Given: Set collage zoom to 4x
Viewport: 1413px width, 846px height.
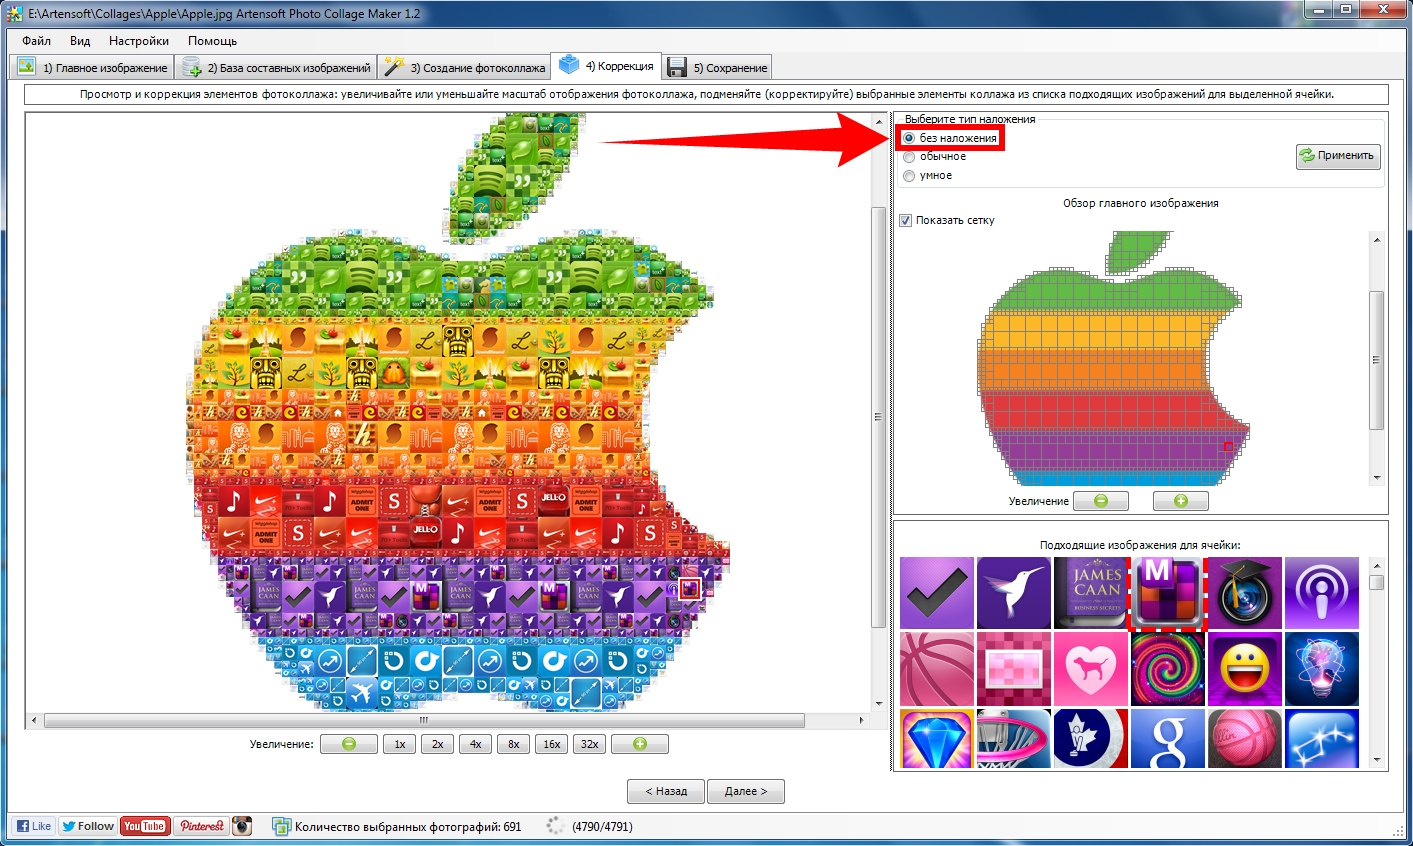Looking at the screenshot, I should click(475, 744).
